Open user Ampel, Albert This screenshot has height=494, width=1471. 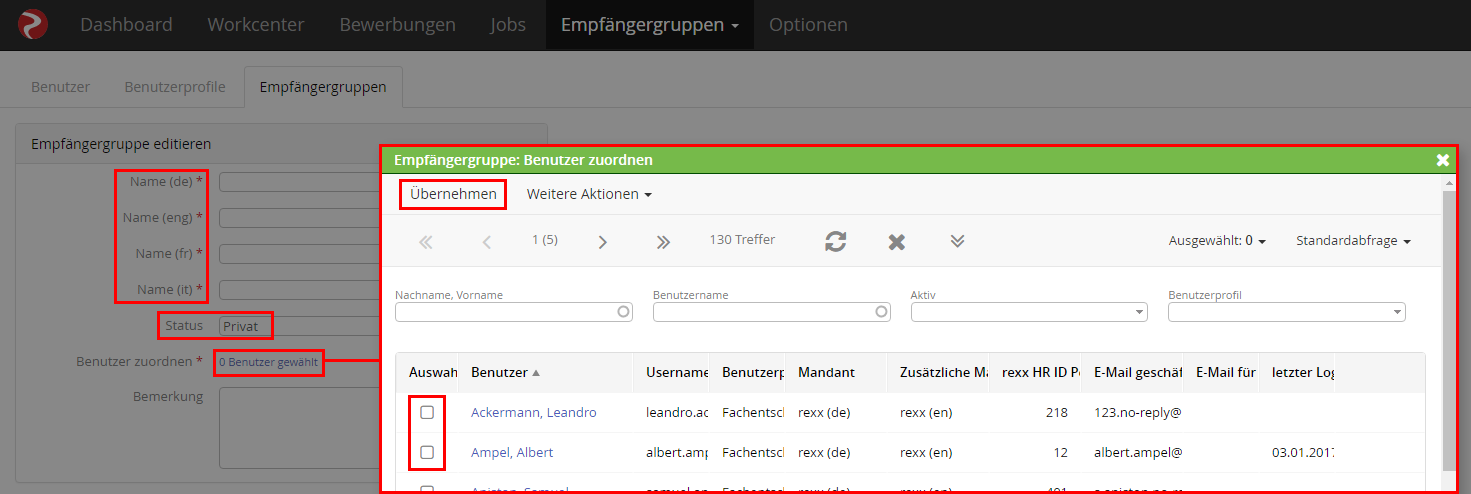tap(512, 452)
